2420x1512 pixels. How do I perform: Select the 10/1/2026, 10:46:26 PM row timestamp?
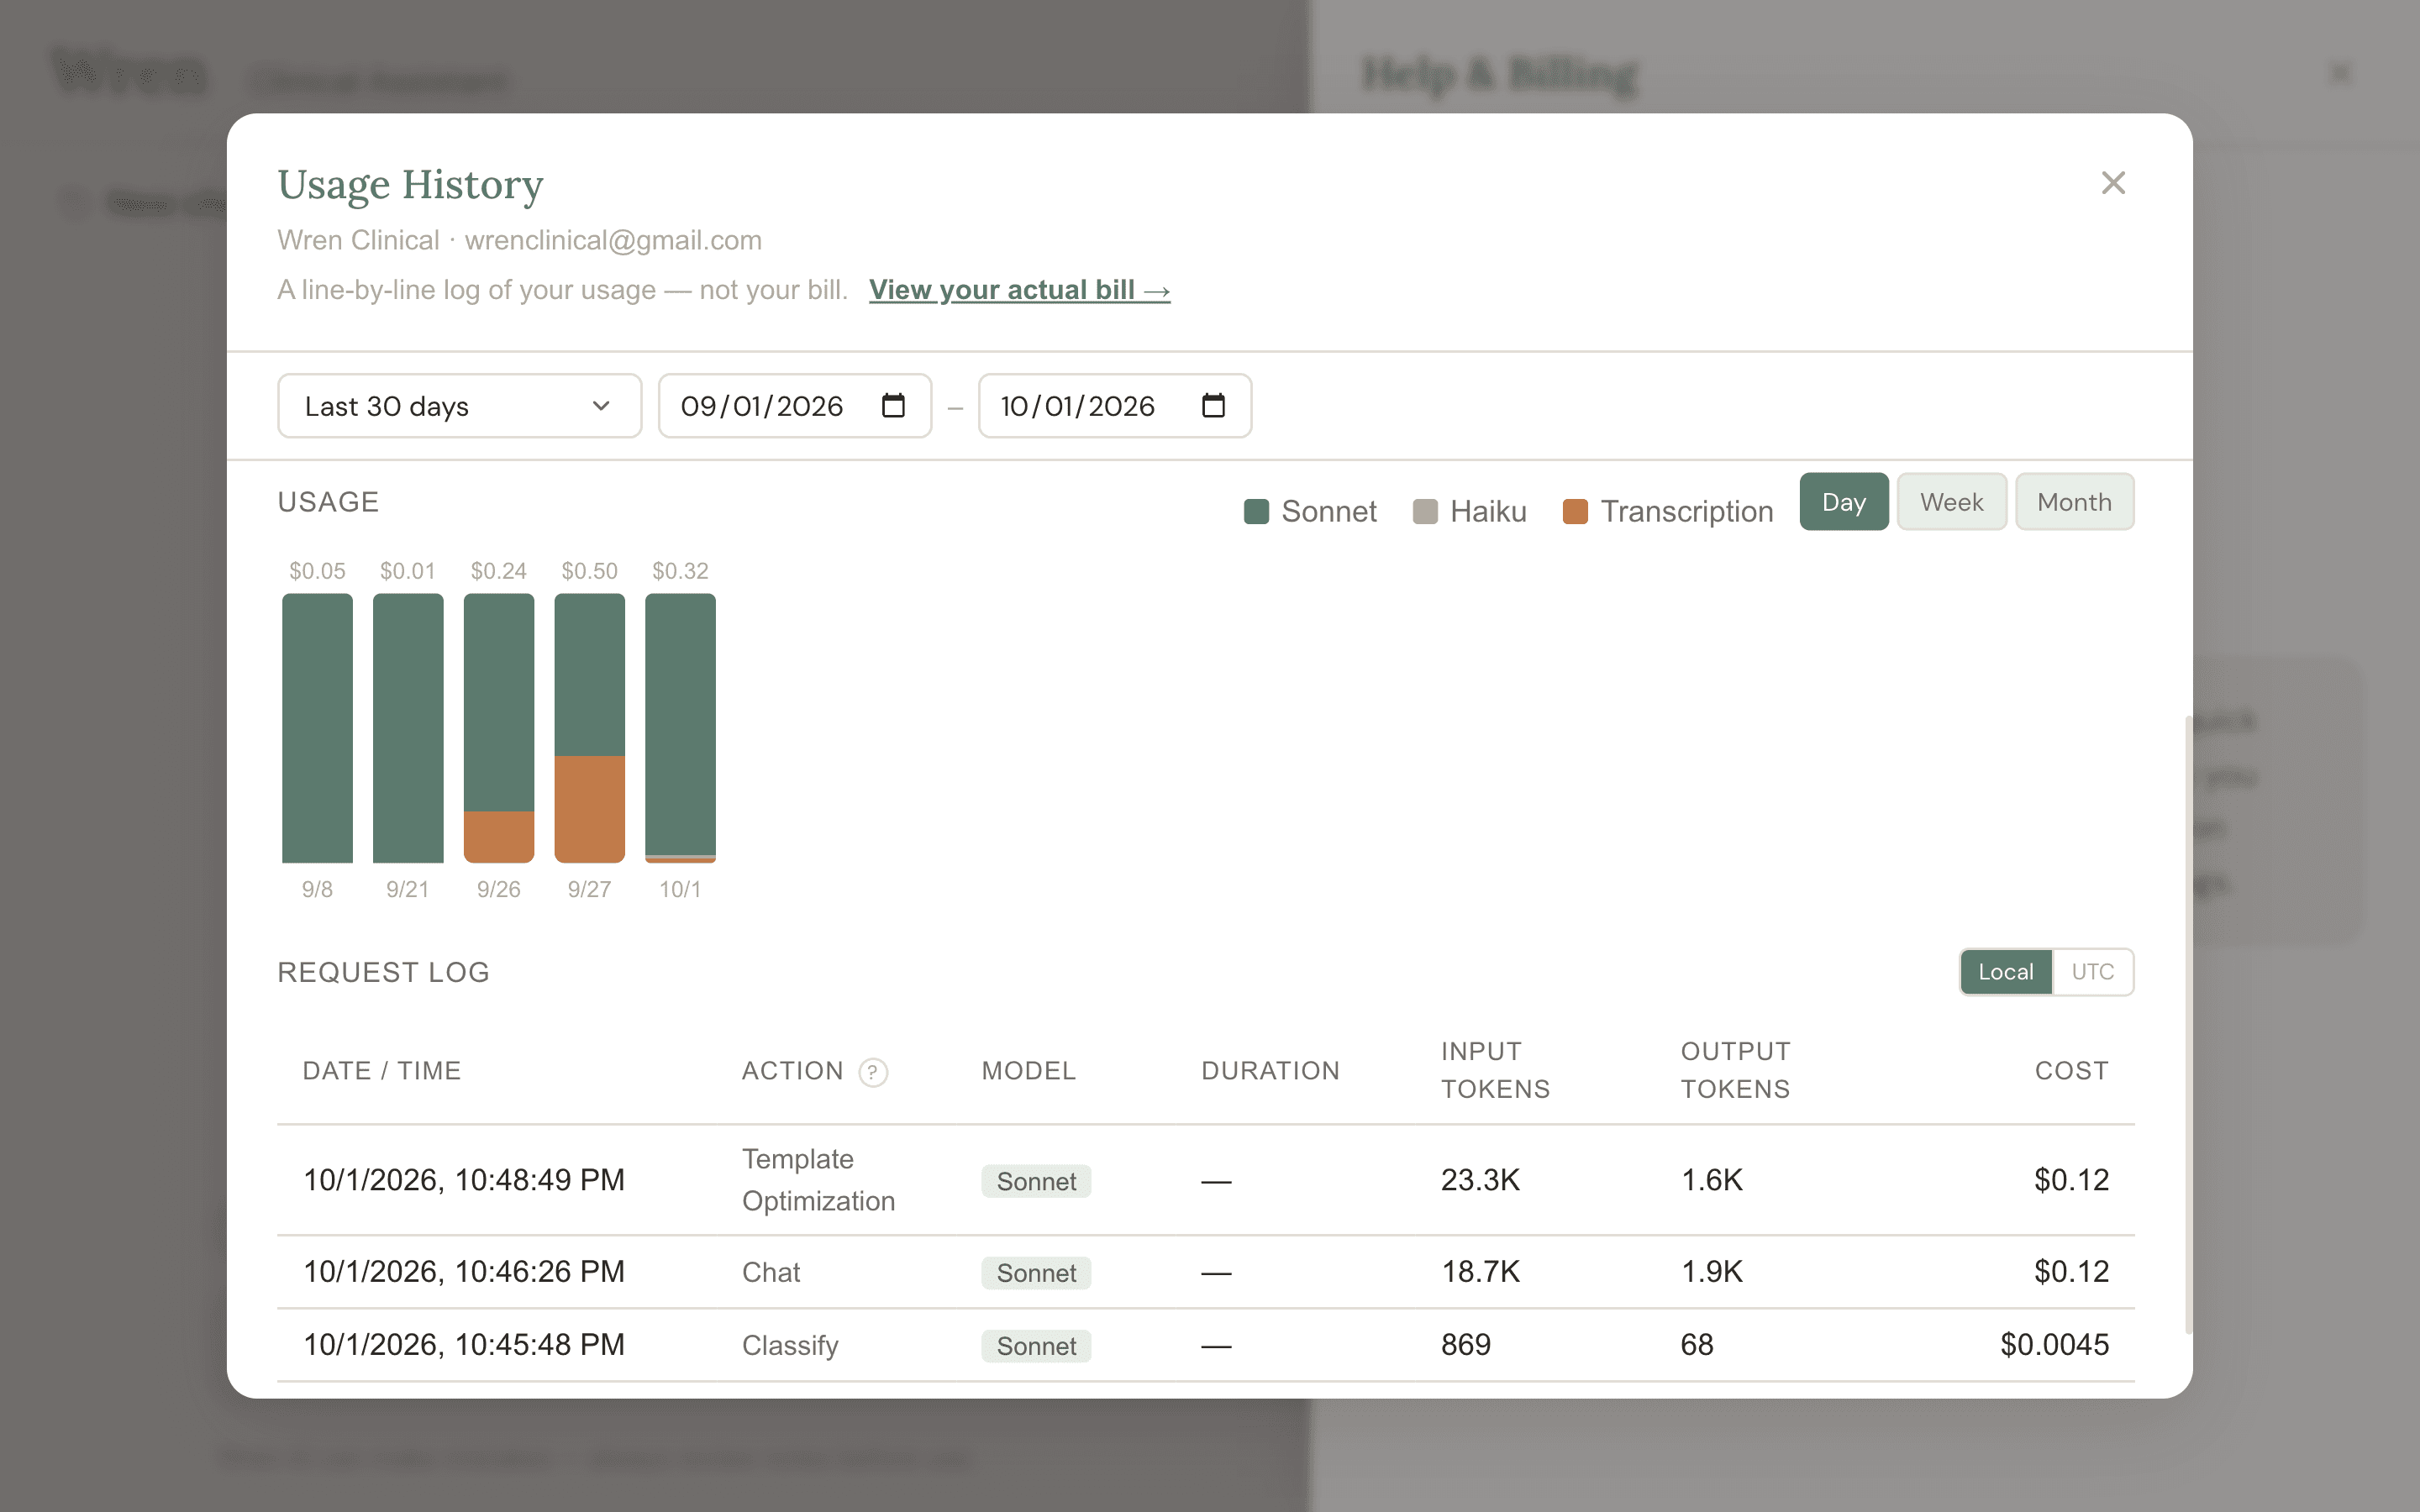464,1272
